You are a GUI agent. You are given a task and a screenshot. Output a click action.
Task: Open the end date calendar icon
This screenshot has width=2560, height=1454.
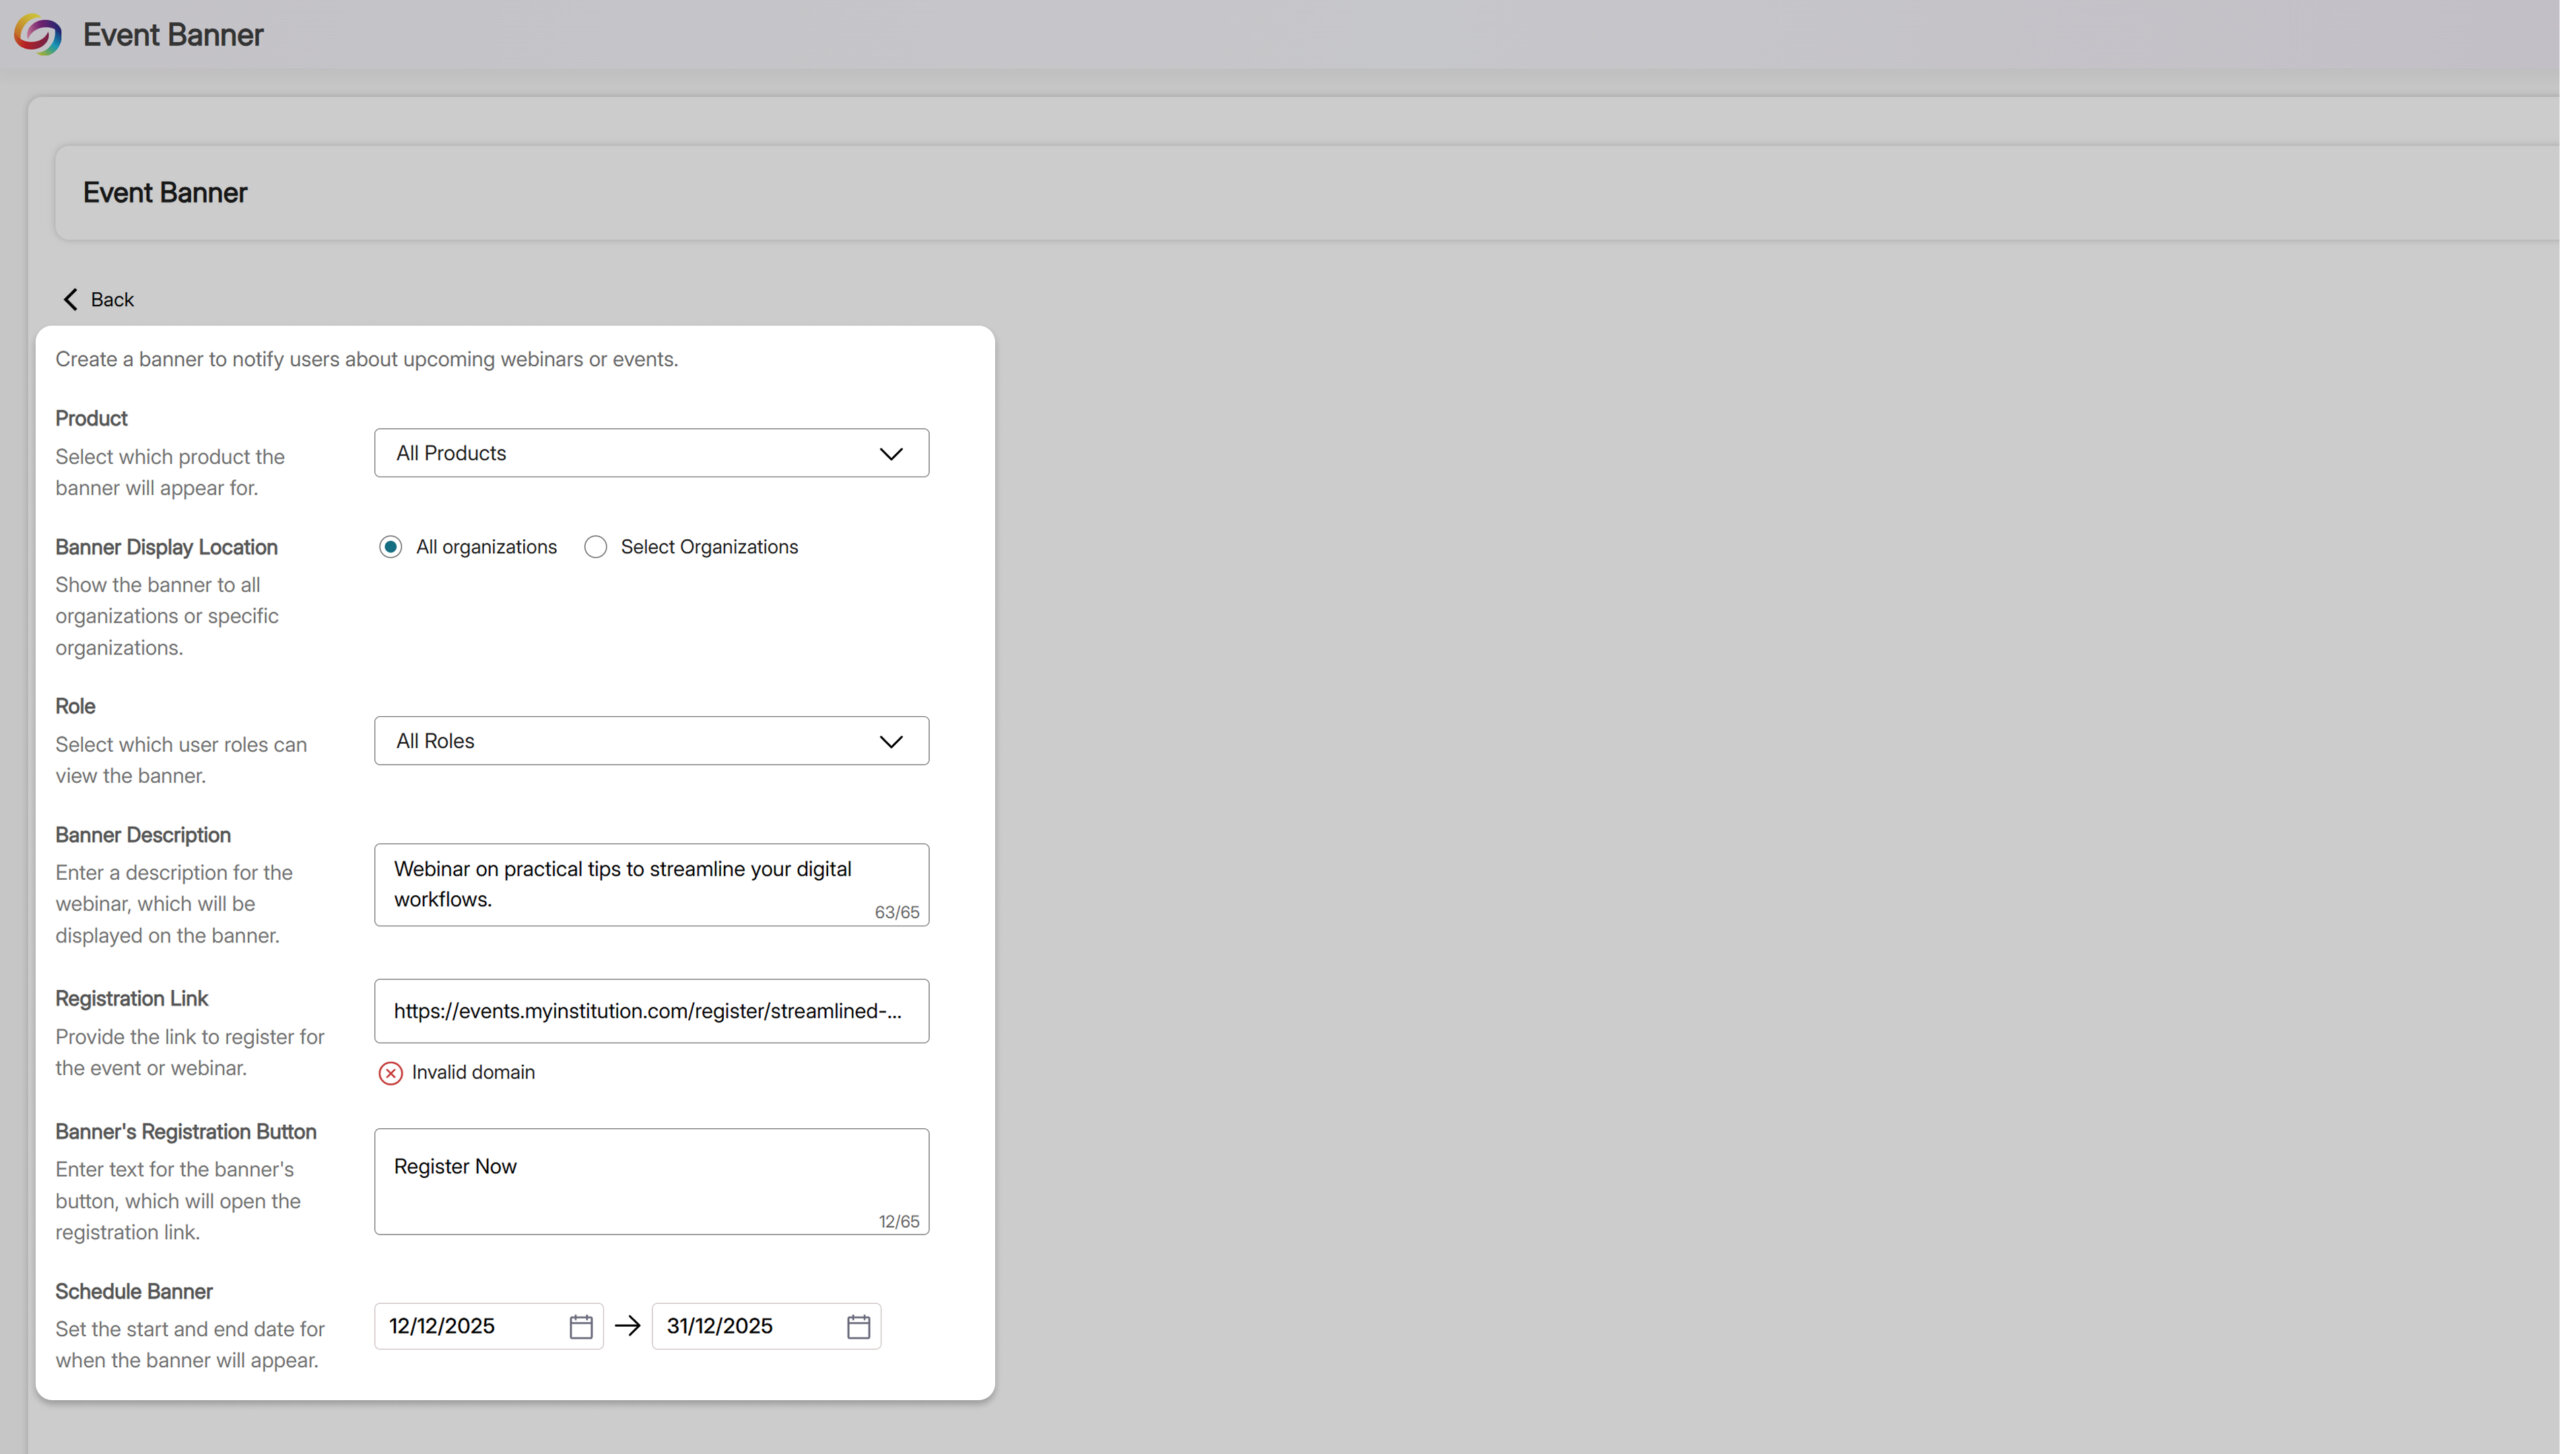click(x=858, y=1326)
